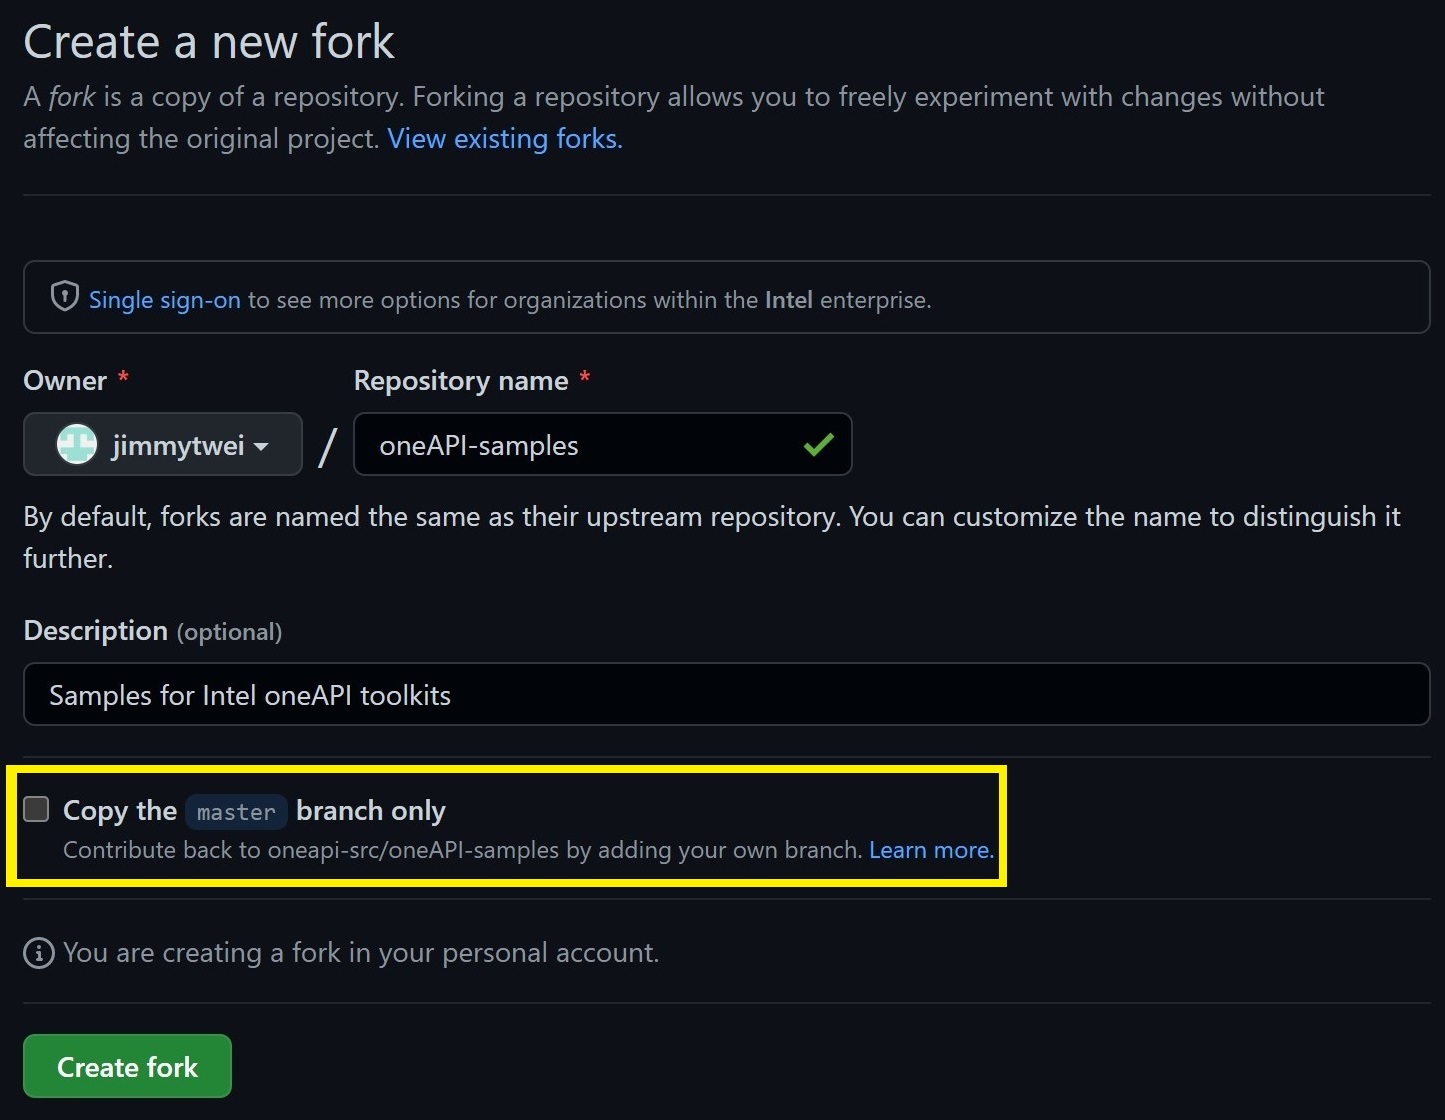Follow the Single sign-on link

coord(165,300)
